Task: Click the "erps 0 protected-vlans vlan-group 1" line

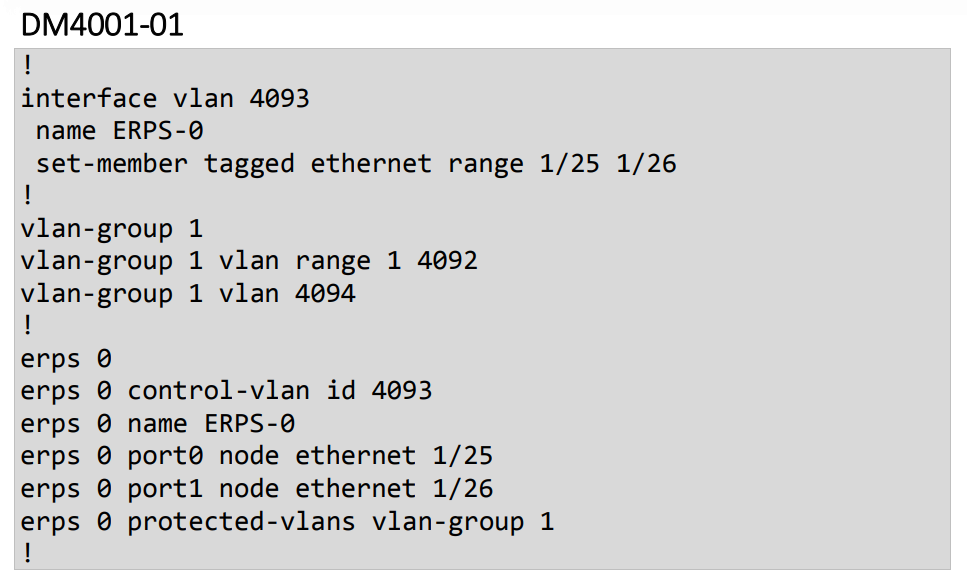Action: (287, 521)
